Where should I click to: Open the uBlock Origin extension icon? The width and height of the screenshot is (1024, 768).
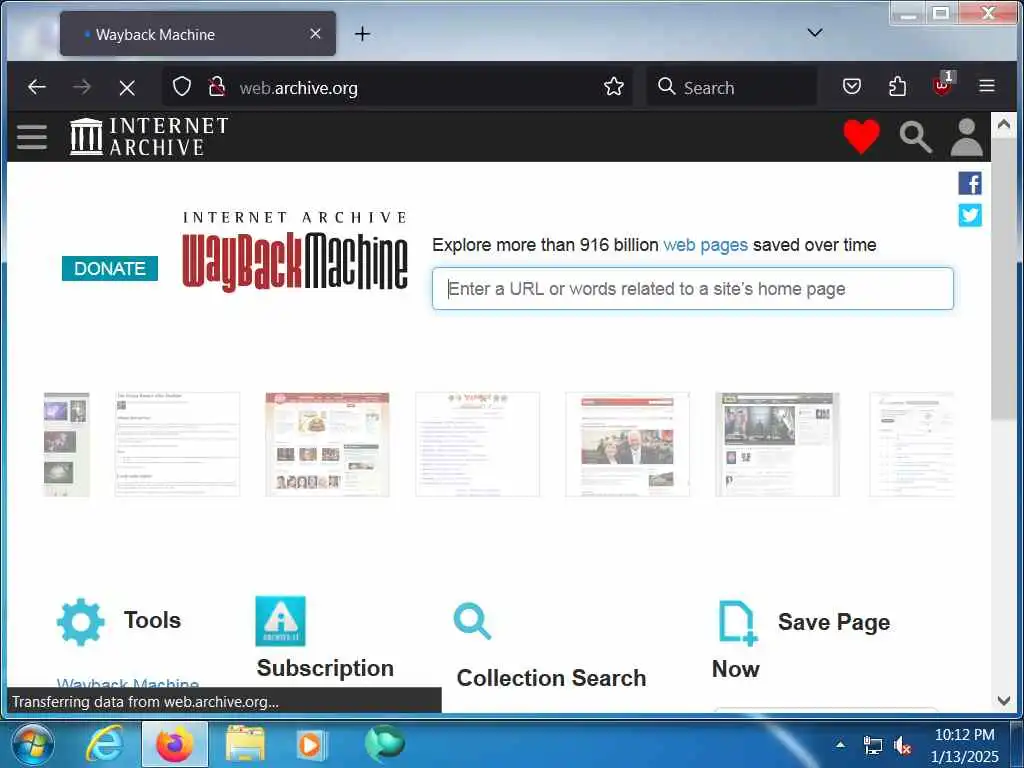[942, 85]
